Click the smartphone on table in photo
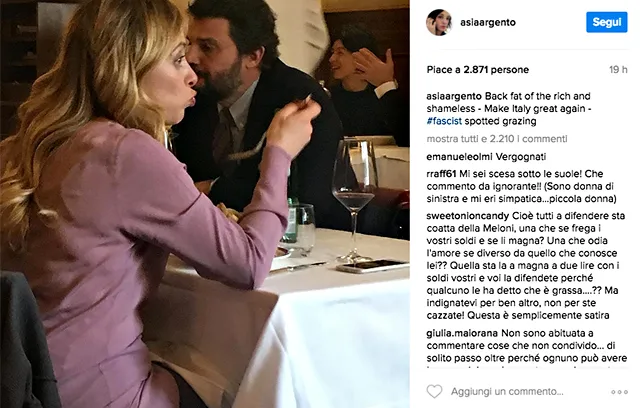 (x=372, y=266)
